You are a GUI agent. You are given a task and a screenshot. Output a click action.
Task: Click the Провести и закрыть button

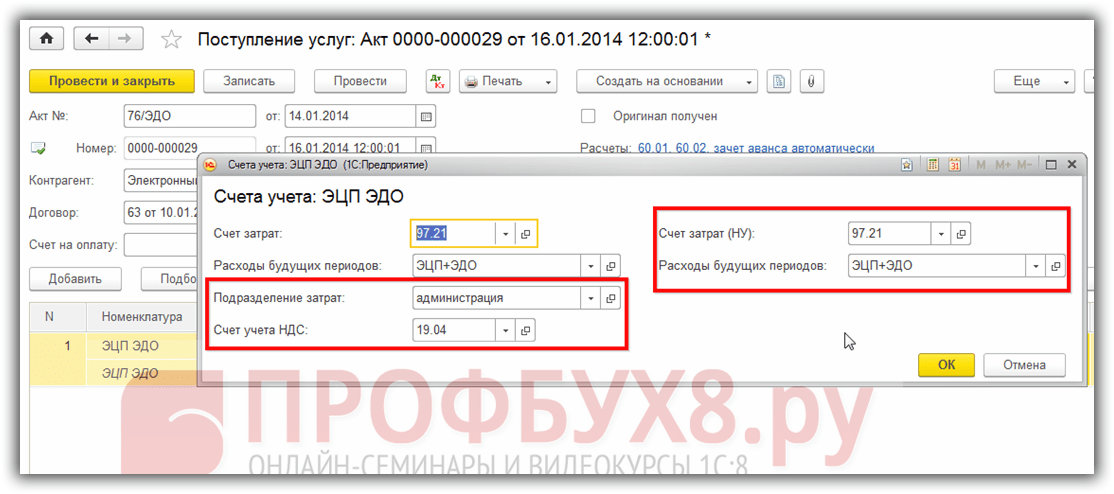pos(111,81)
